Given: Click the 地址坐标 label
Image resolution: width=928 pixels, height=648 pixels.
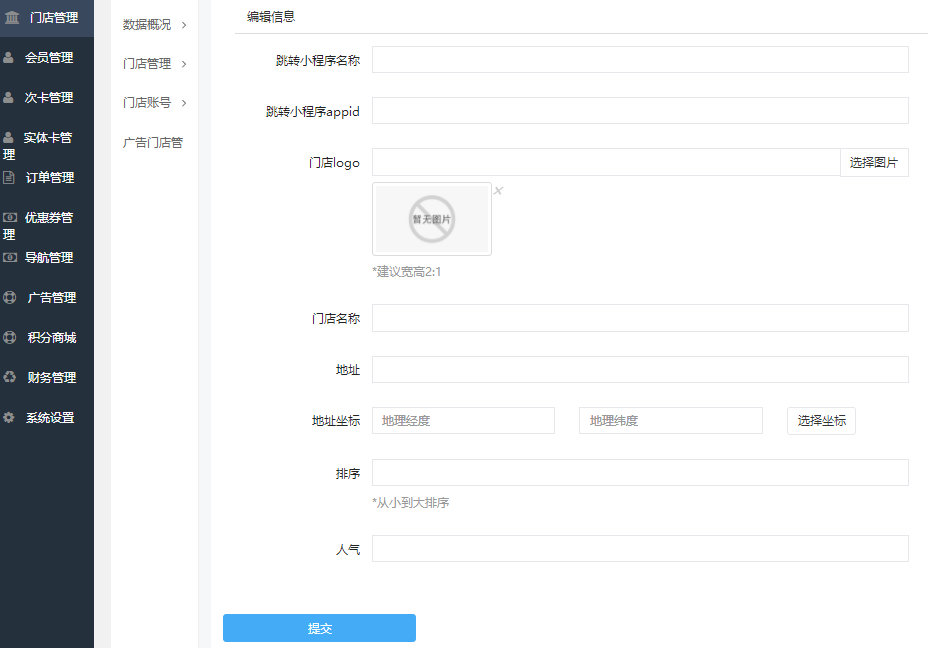Looking at the screenshot, I should tap(336, 421).
